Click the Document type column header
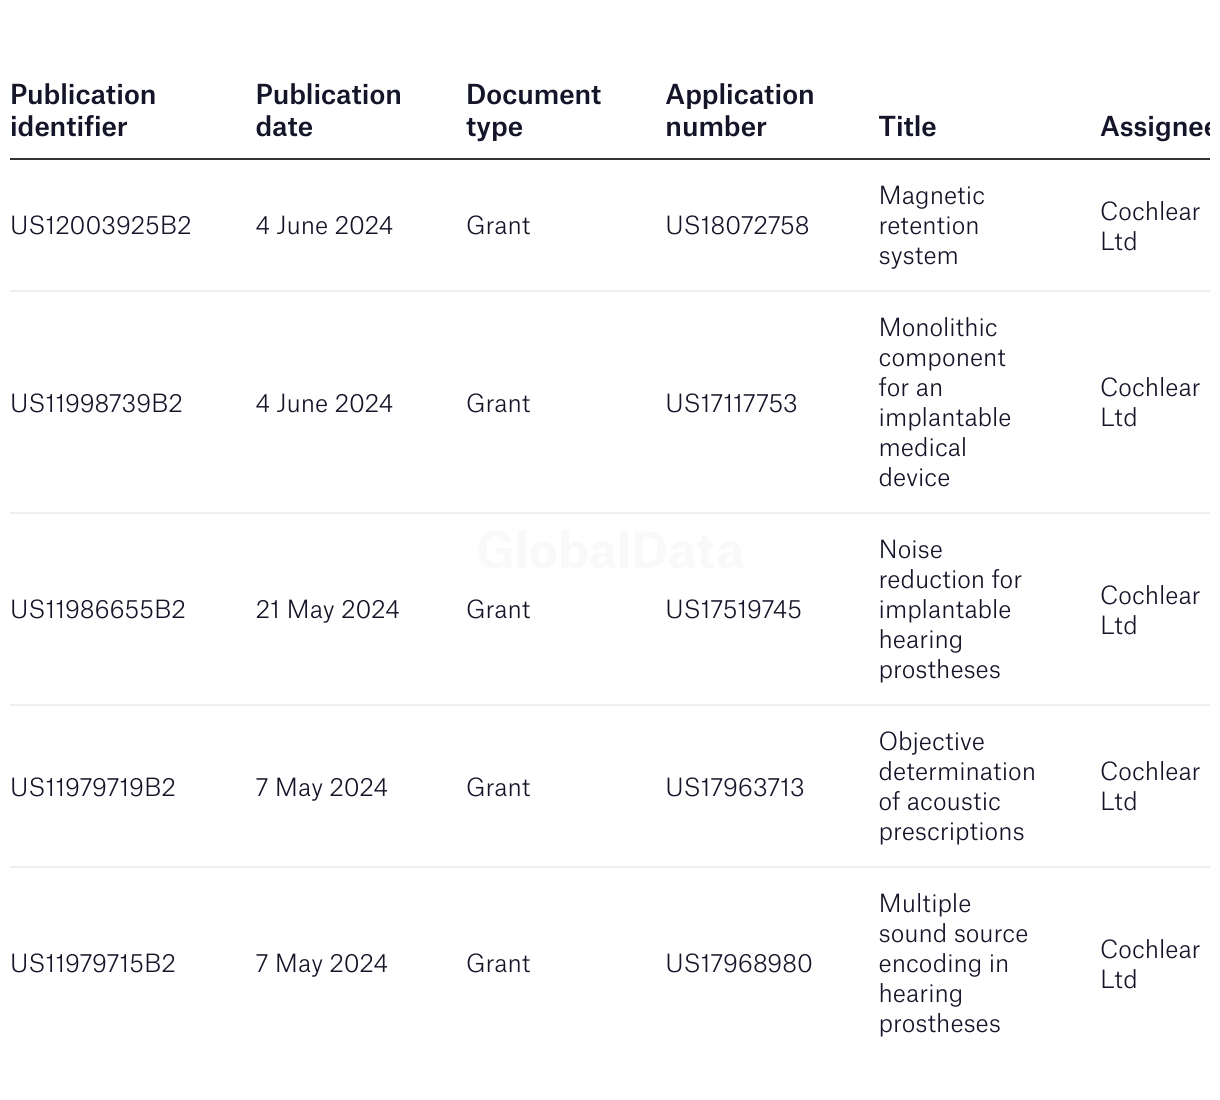This screenshot has width=1220, height=1100. point(533,110)
